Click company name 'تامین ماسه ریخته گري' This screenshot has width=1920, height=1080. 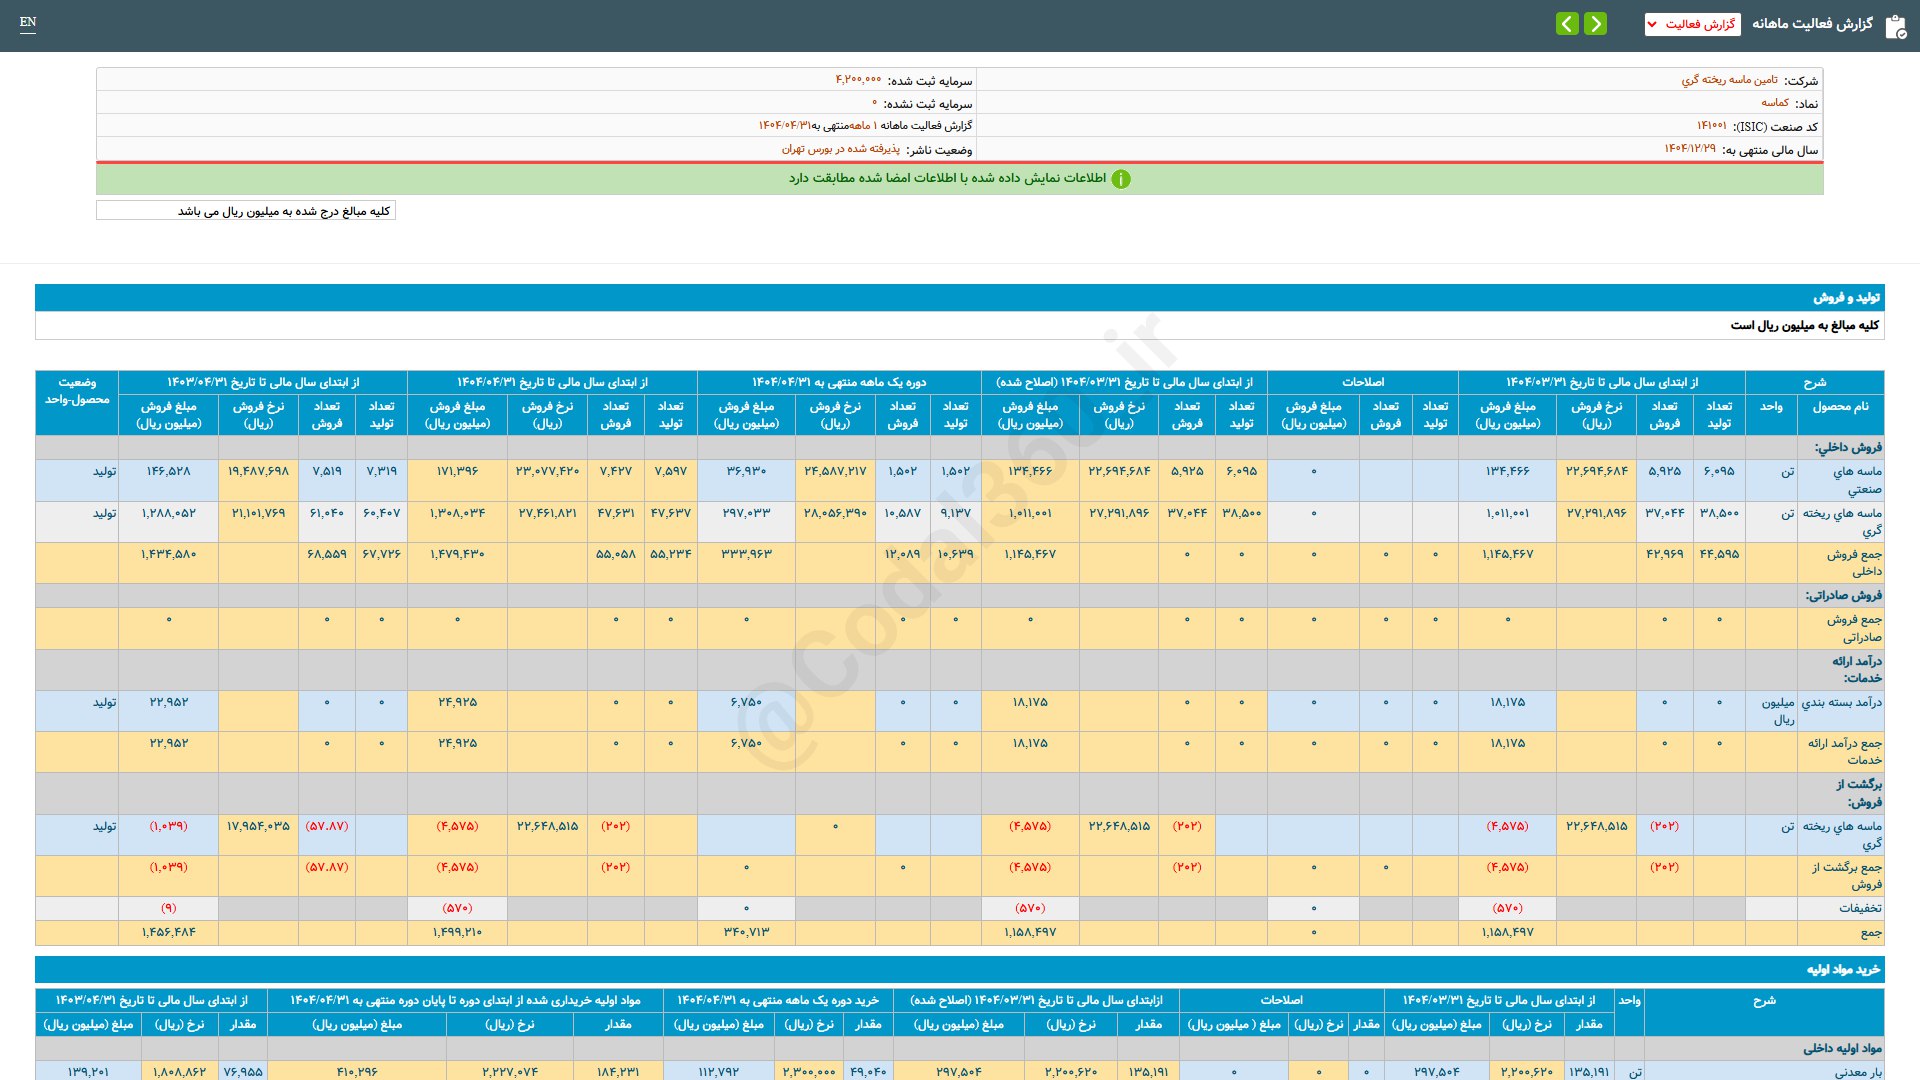point(1729,80)
